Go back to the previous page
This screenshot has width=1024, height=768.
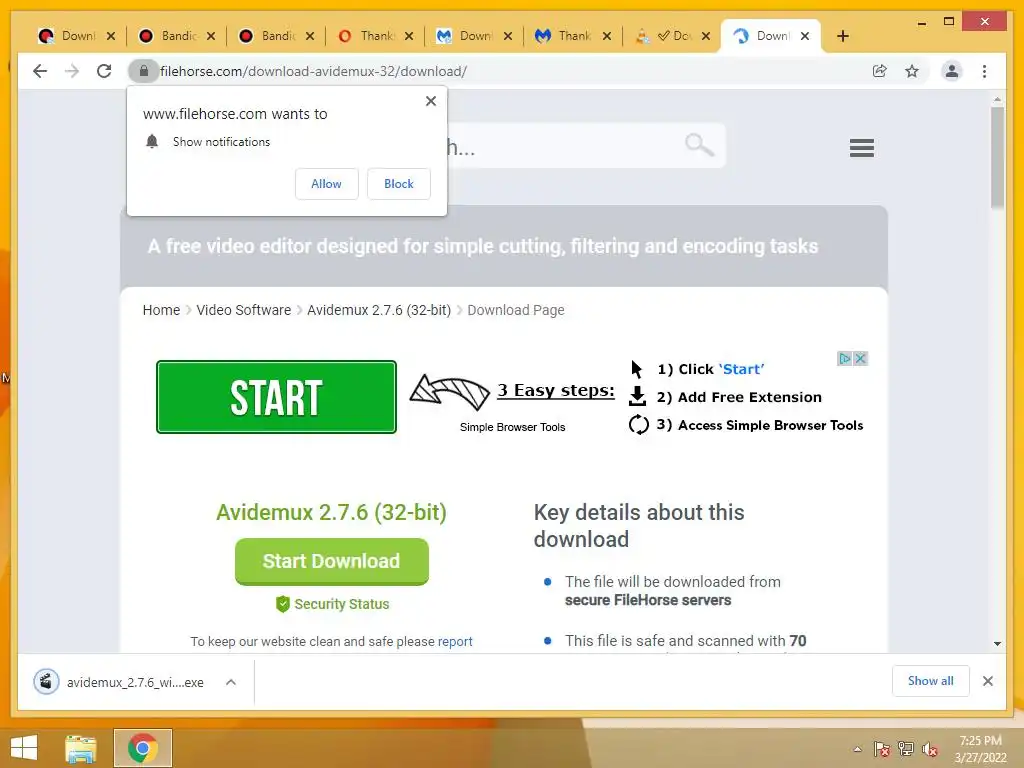[40, 71]
